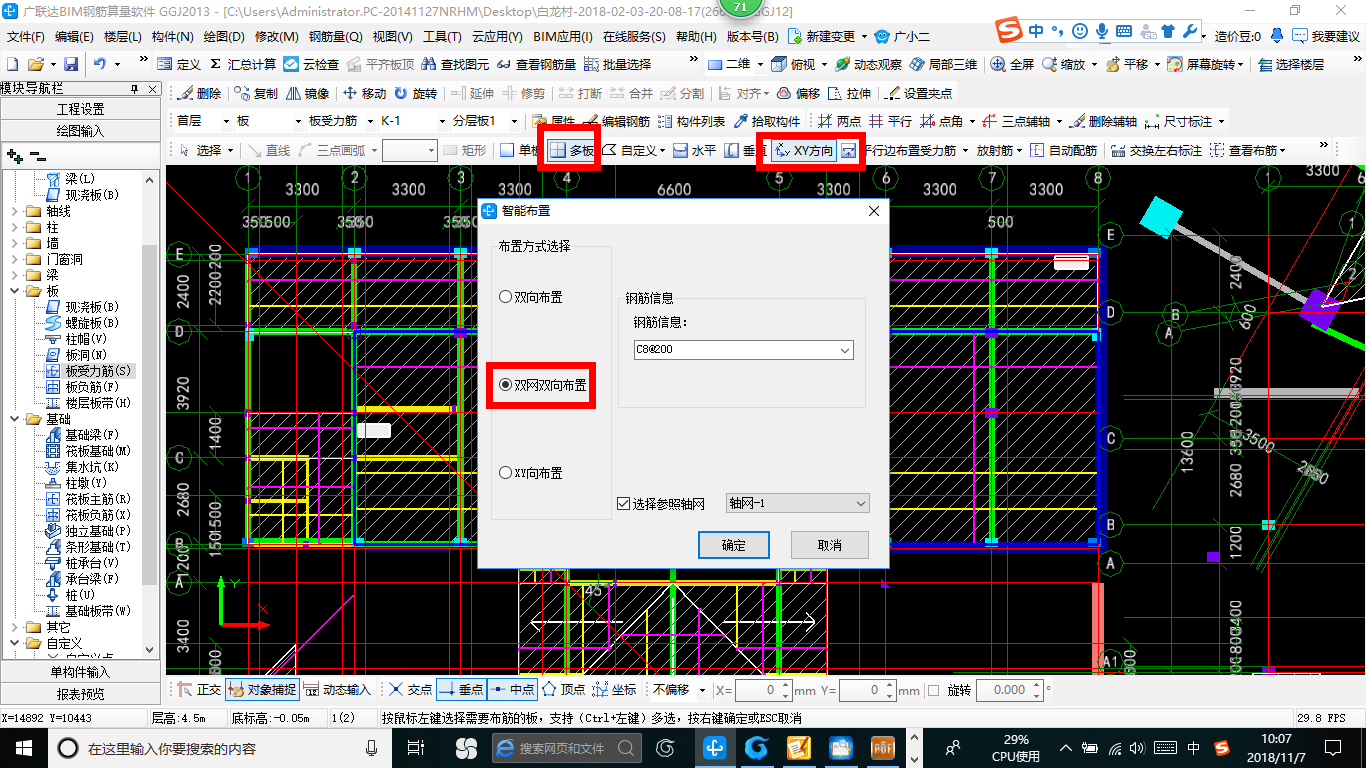
Task: Expand the 轴线 tree folder
Action: point(14,211)
